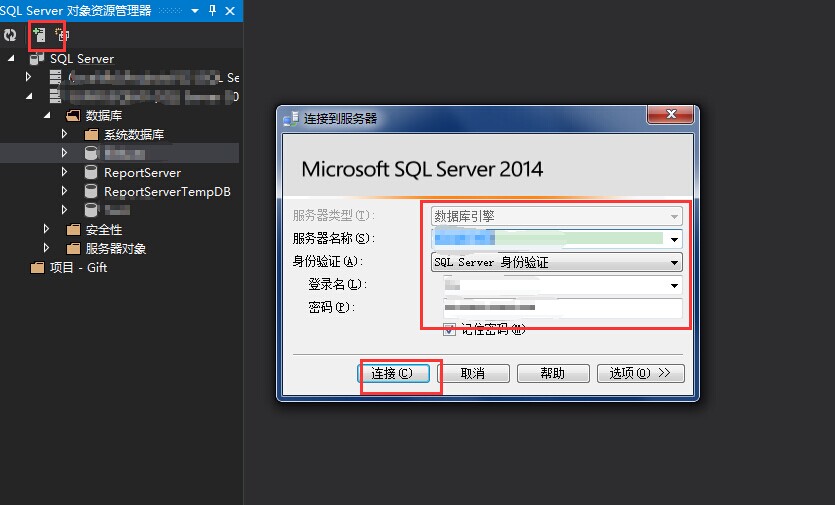The image size is (835, 505).
Task: Click the 连接 button
Action: pos(392,373)
